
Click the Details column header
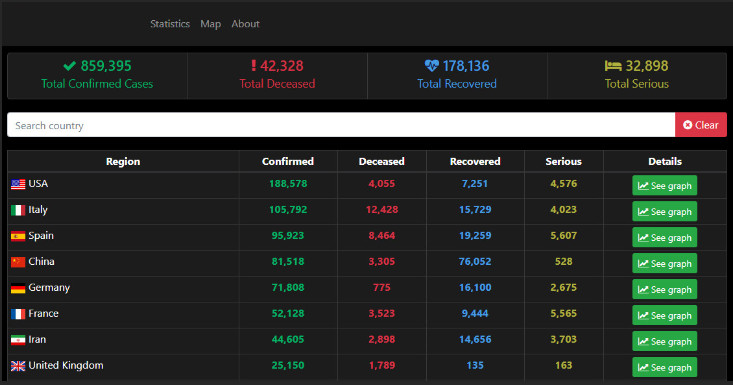(x=665, y=162)
